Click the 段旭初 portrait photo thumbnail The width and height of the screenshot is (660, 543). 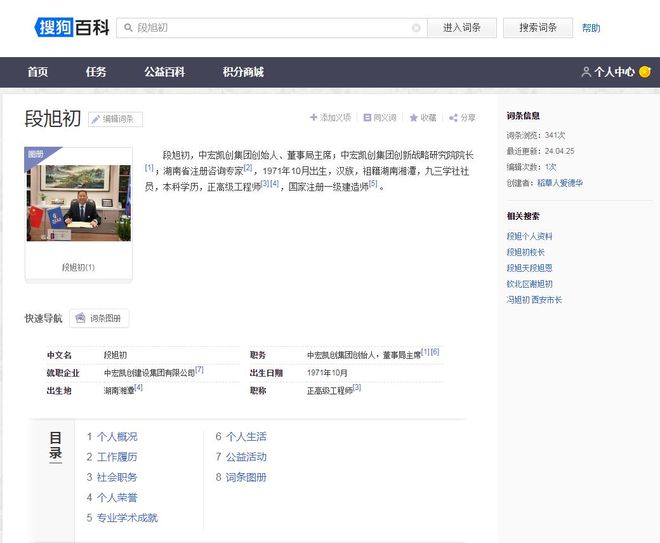pyautogui.click(x=79, y=203)
